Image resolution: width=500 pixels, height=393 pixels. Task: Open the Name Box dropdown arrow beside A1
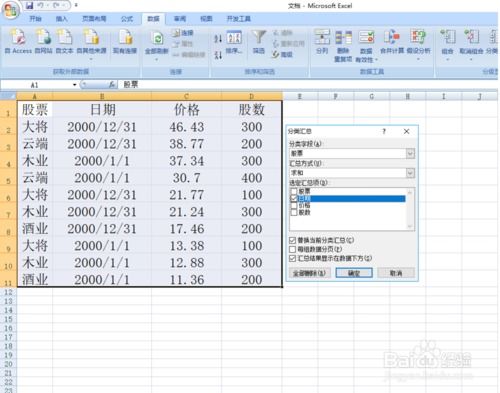[75, 85]
